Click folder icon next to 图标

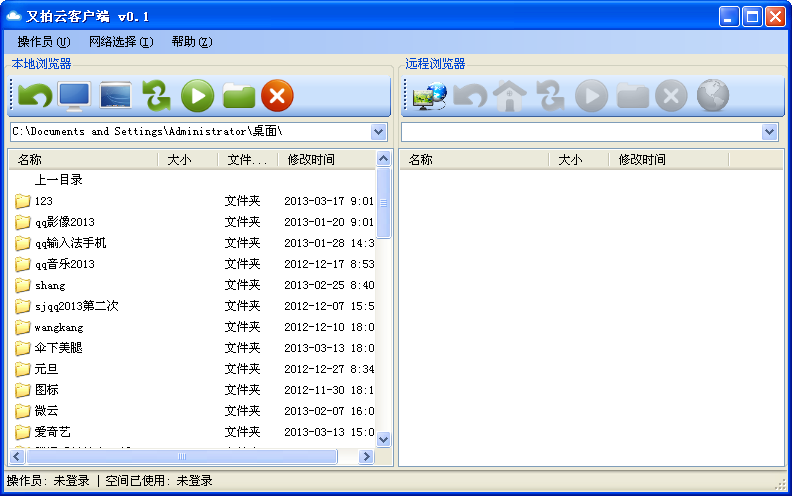[x=22, y=390]
